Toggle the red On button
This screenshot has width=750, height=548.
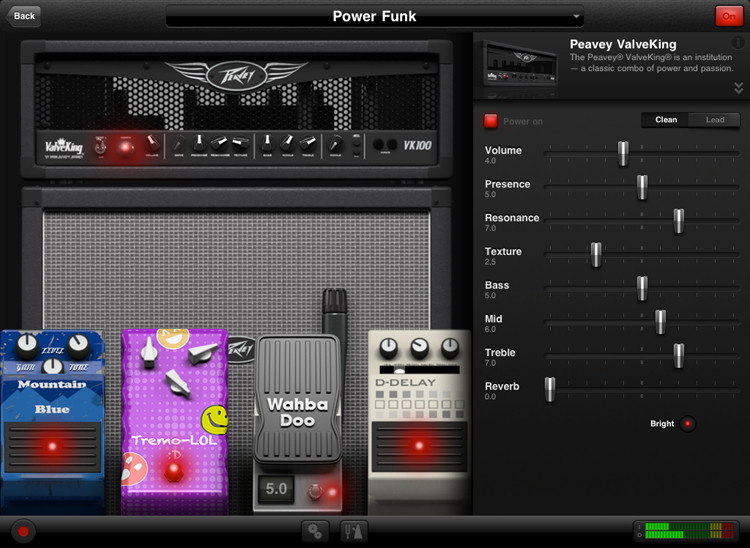click(728, 16)
